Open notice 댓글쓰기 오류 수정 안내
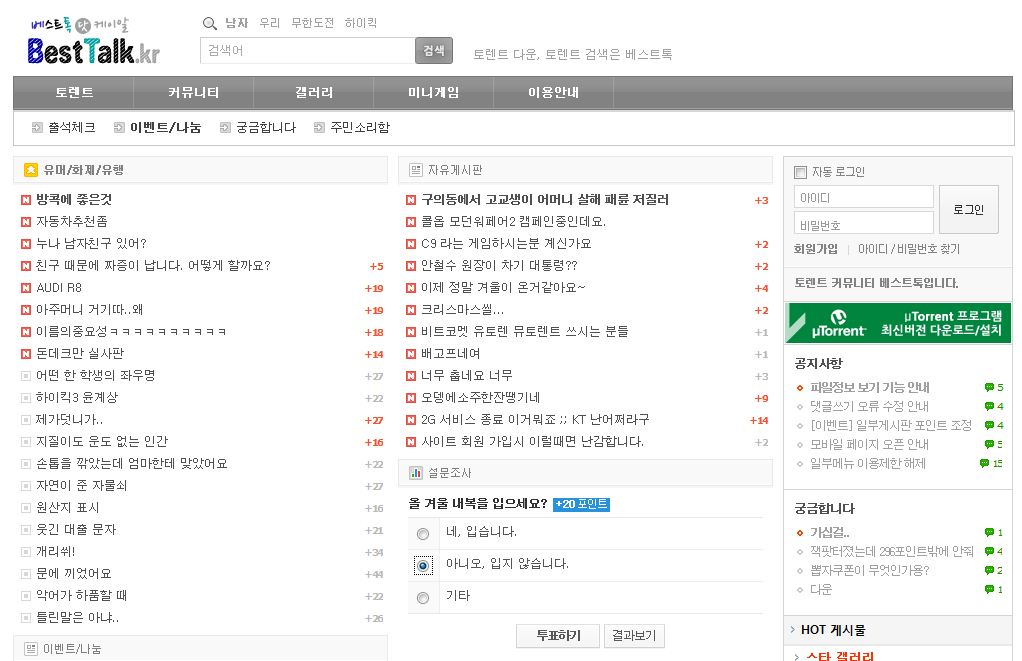 click(x=869, y=406)
